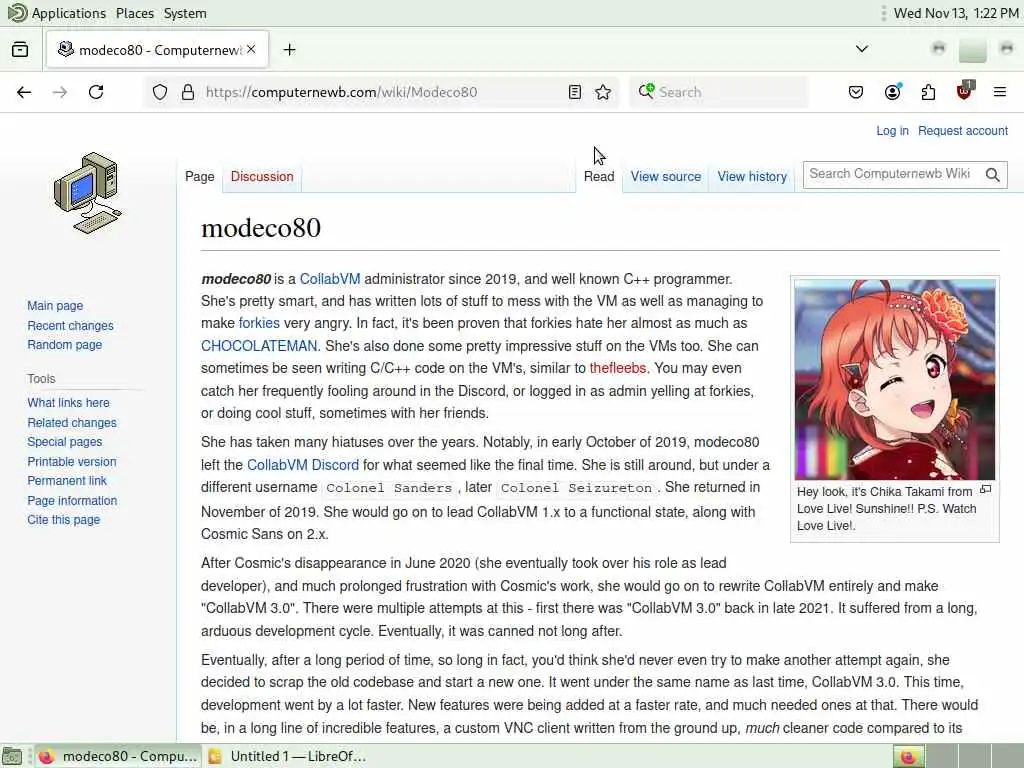Close the modeco80 browser tab

click(251, 49)
